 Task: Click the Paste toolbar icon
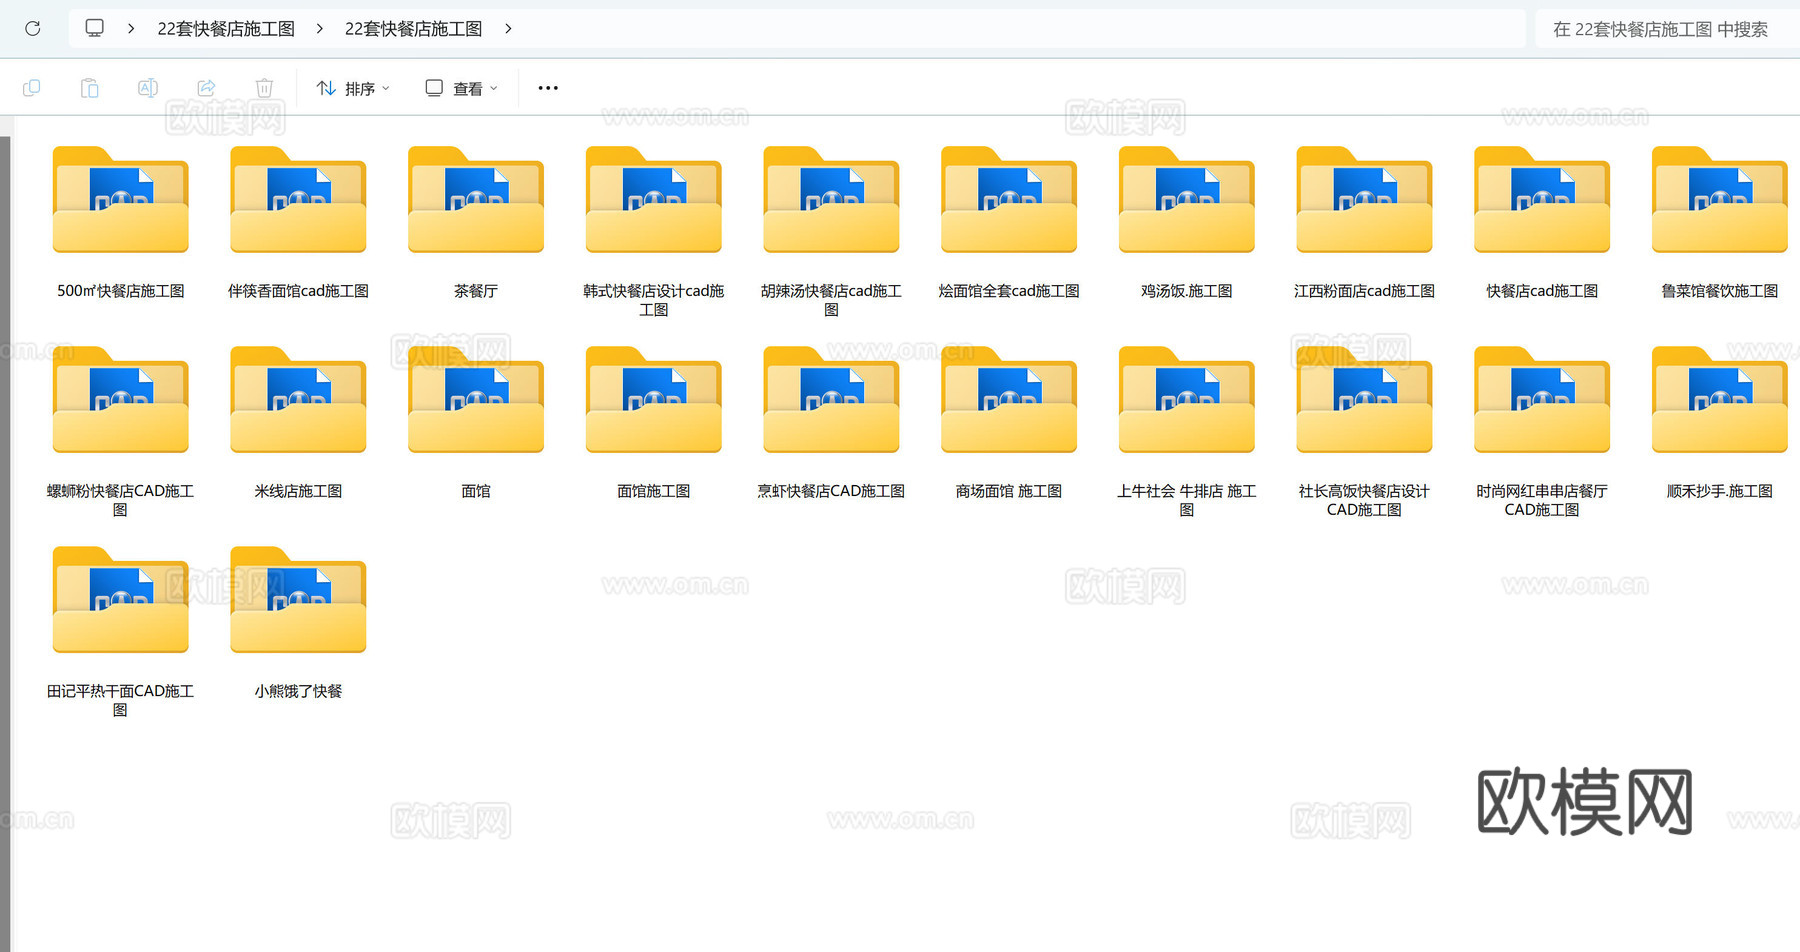coord(90,88)
